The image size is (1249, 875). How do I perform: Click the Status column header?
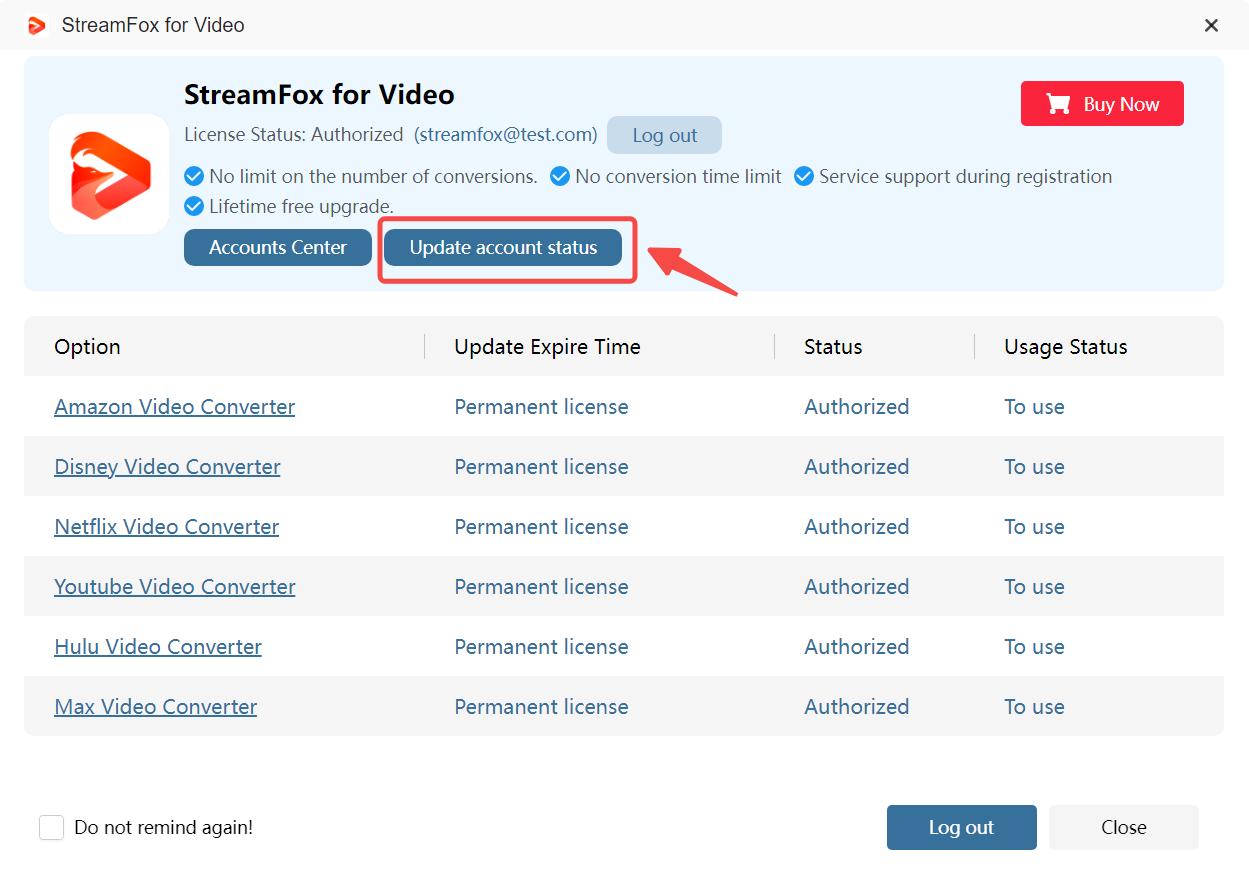pos(833,347)
